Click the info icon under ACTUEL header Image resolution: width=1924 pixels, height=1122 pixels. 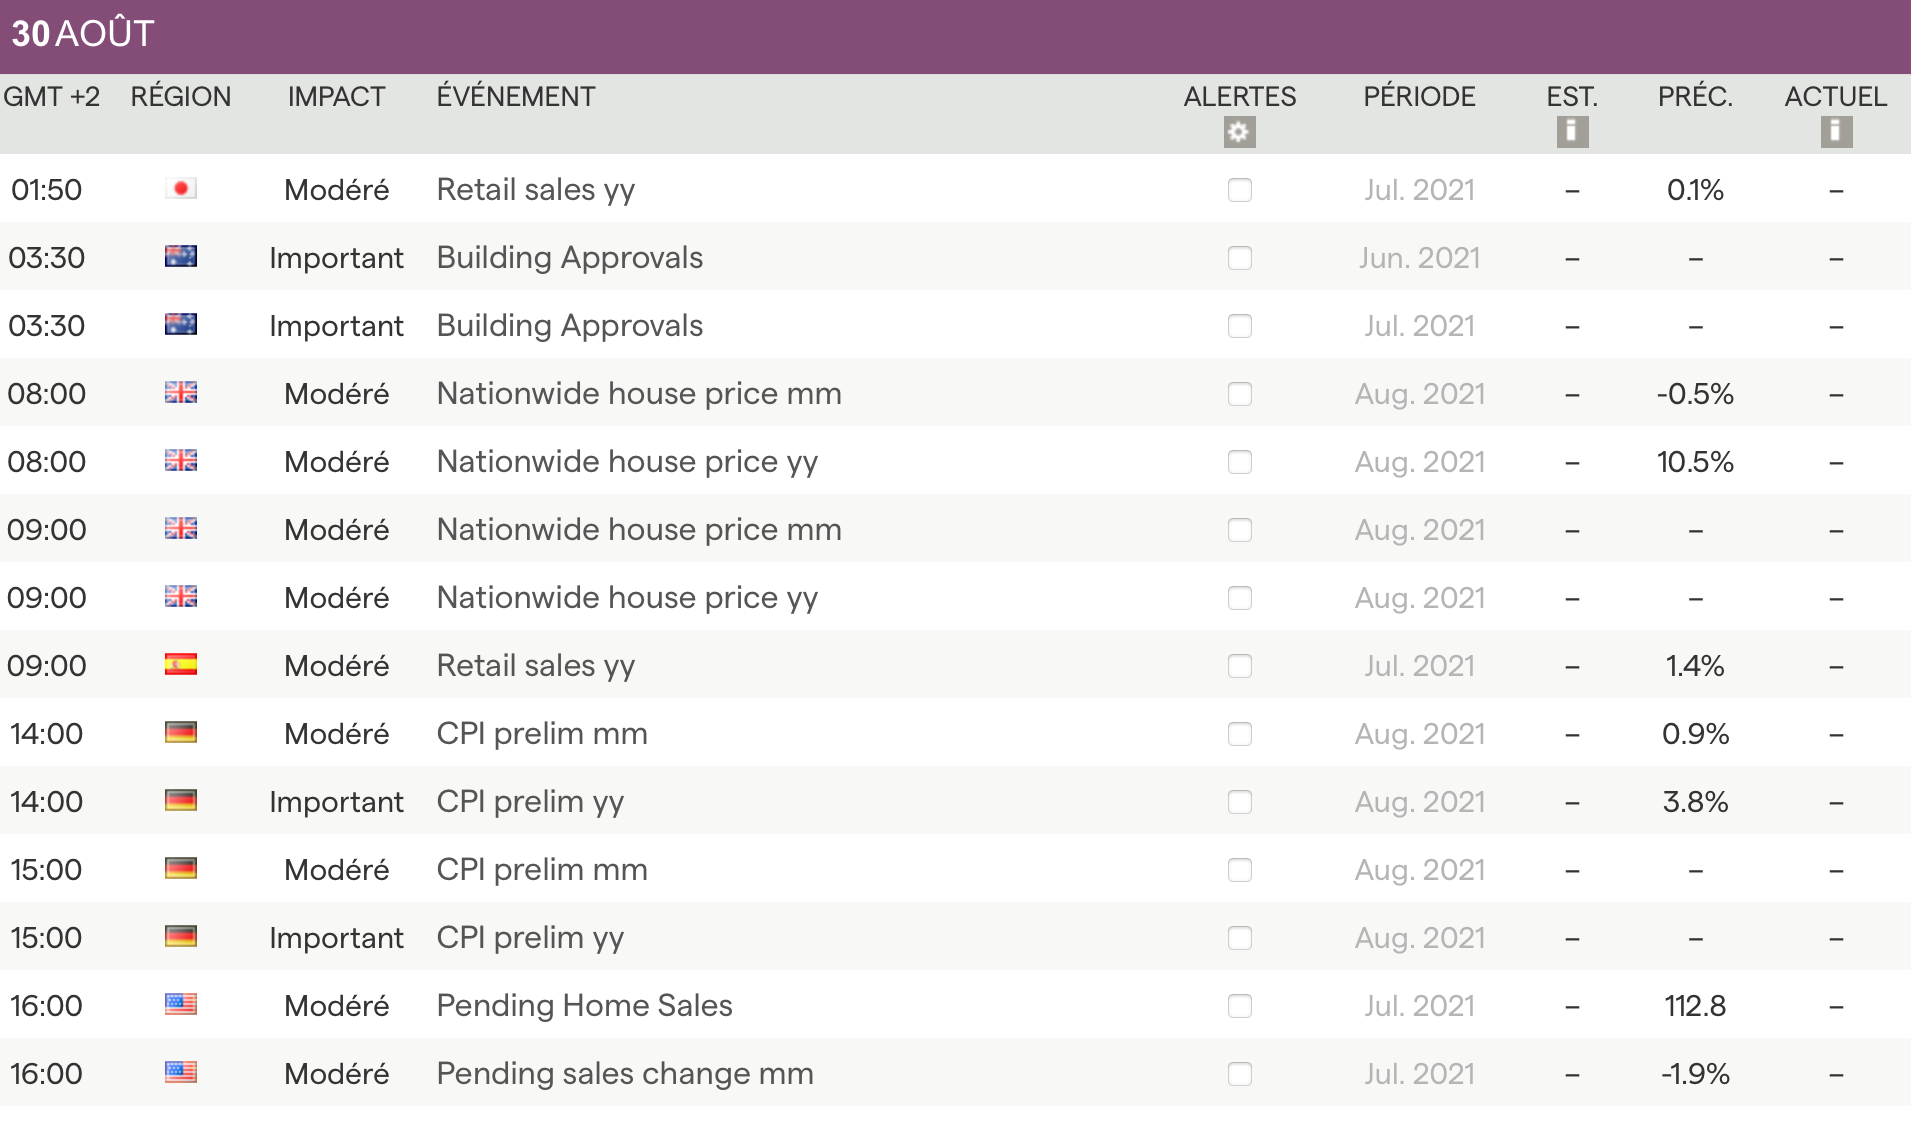[1835, 132]
